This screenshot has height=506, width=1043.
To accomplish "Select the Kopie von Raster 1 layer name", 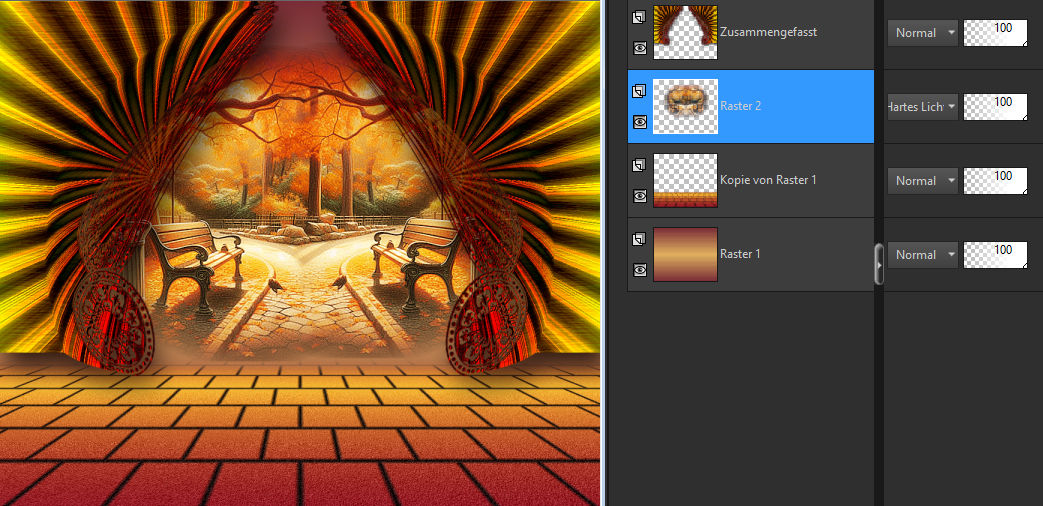I will [x=768, y=180].
